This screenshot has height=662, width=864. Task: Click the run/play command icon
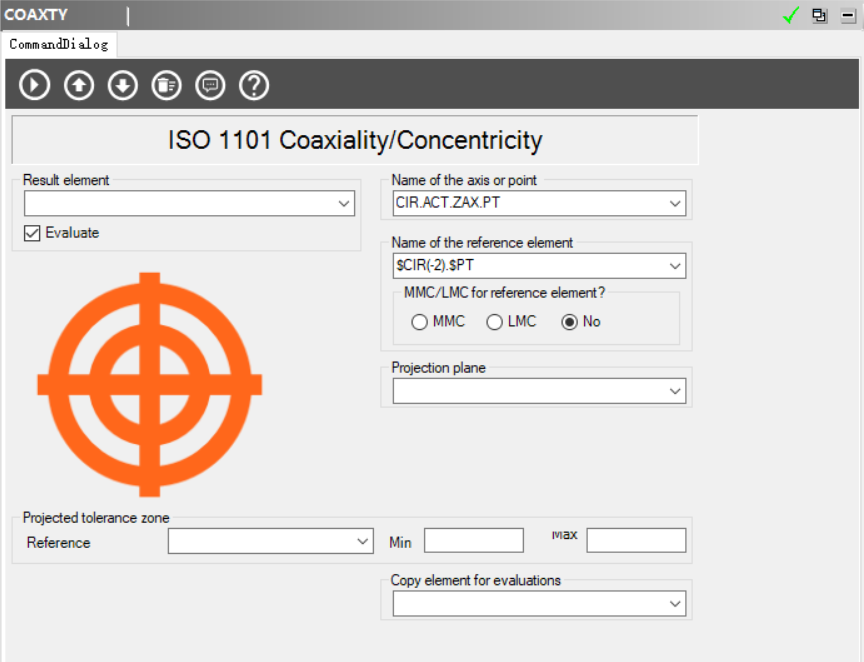(35, 85)
